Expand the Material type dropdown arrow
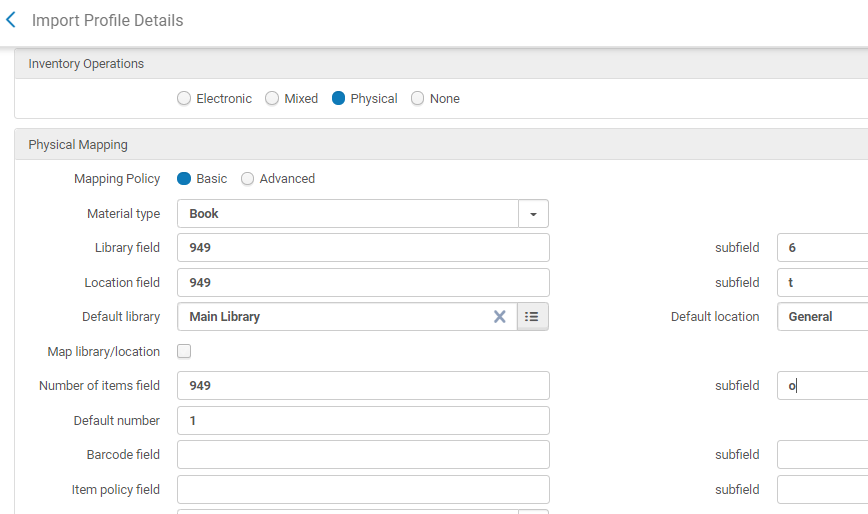The height and width of the screenshot is (514, 868). 533,214
